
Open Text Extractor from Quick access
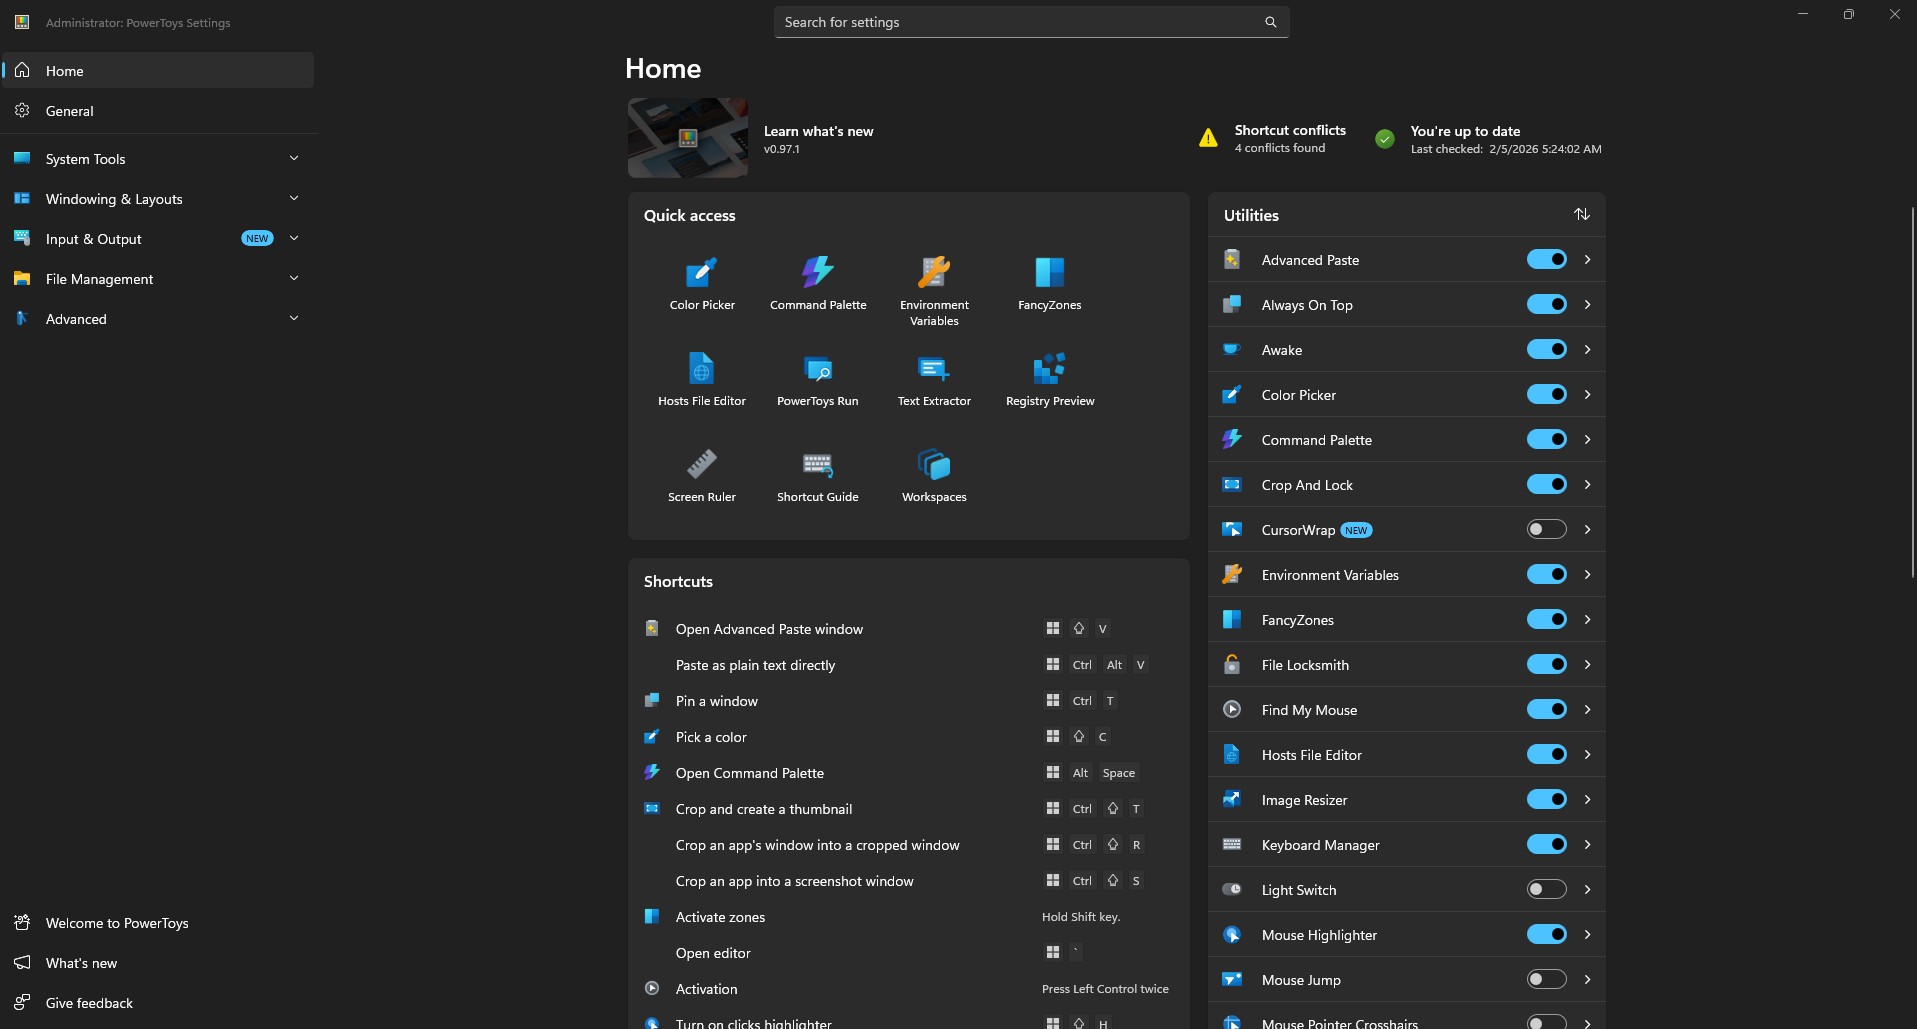(x=933, y=378)
